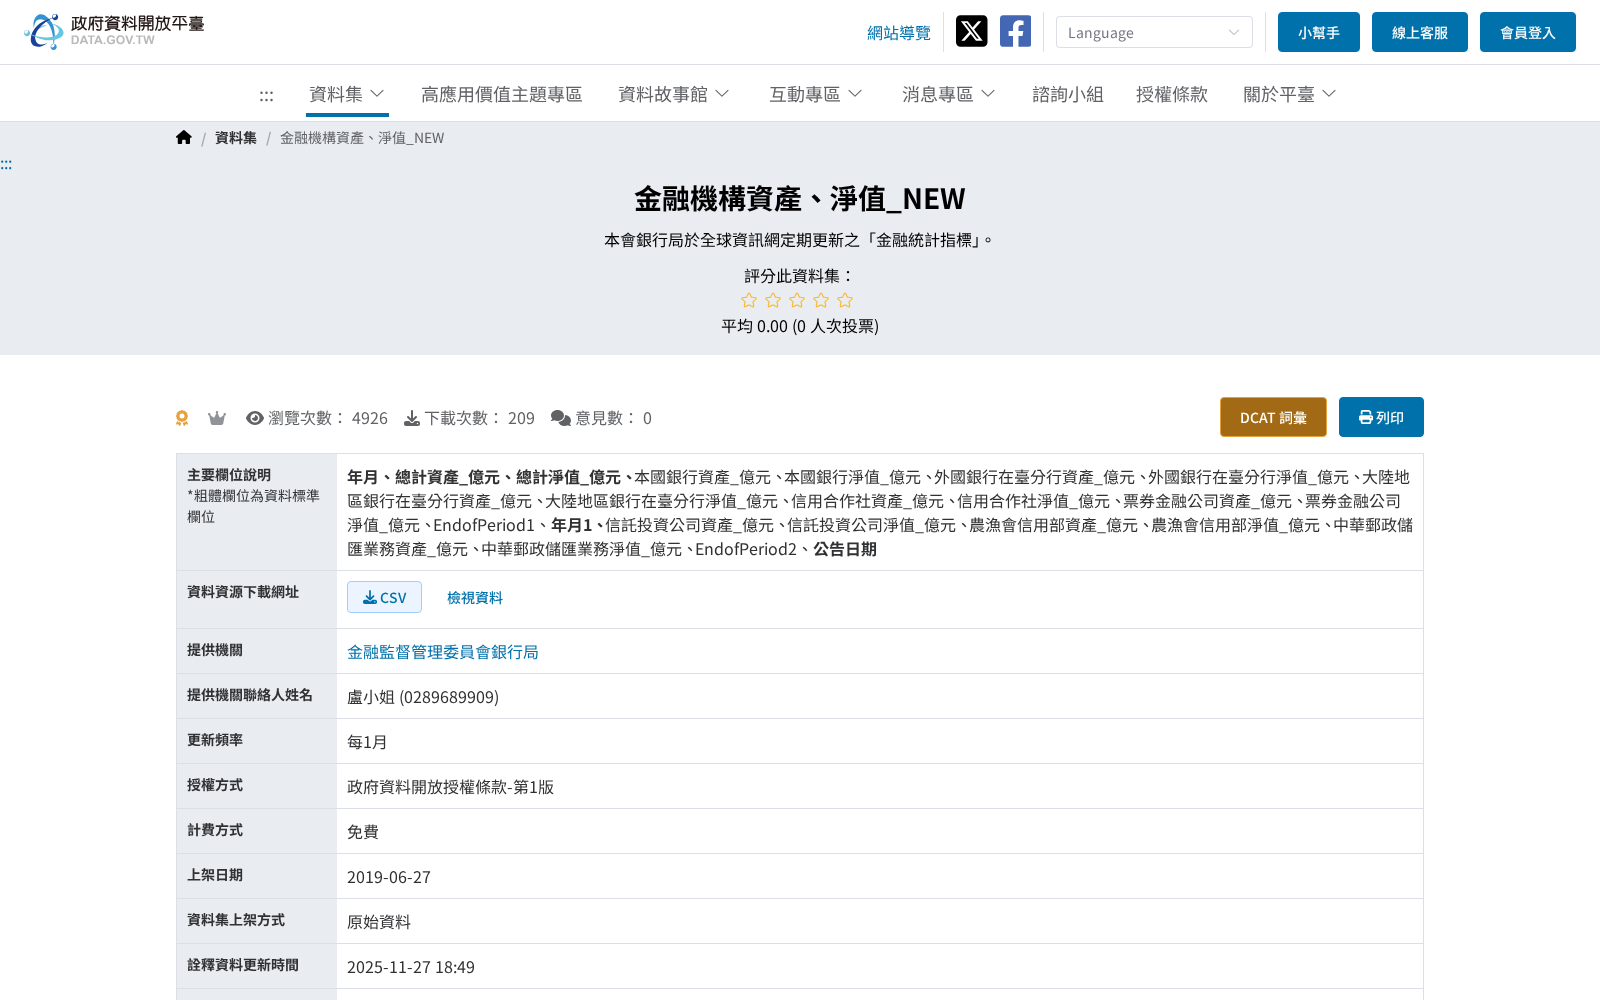Click the 評分此資料集 label
Viewport: 1600px width, 1000px height.
pos(800,276)
